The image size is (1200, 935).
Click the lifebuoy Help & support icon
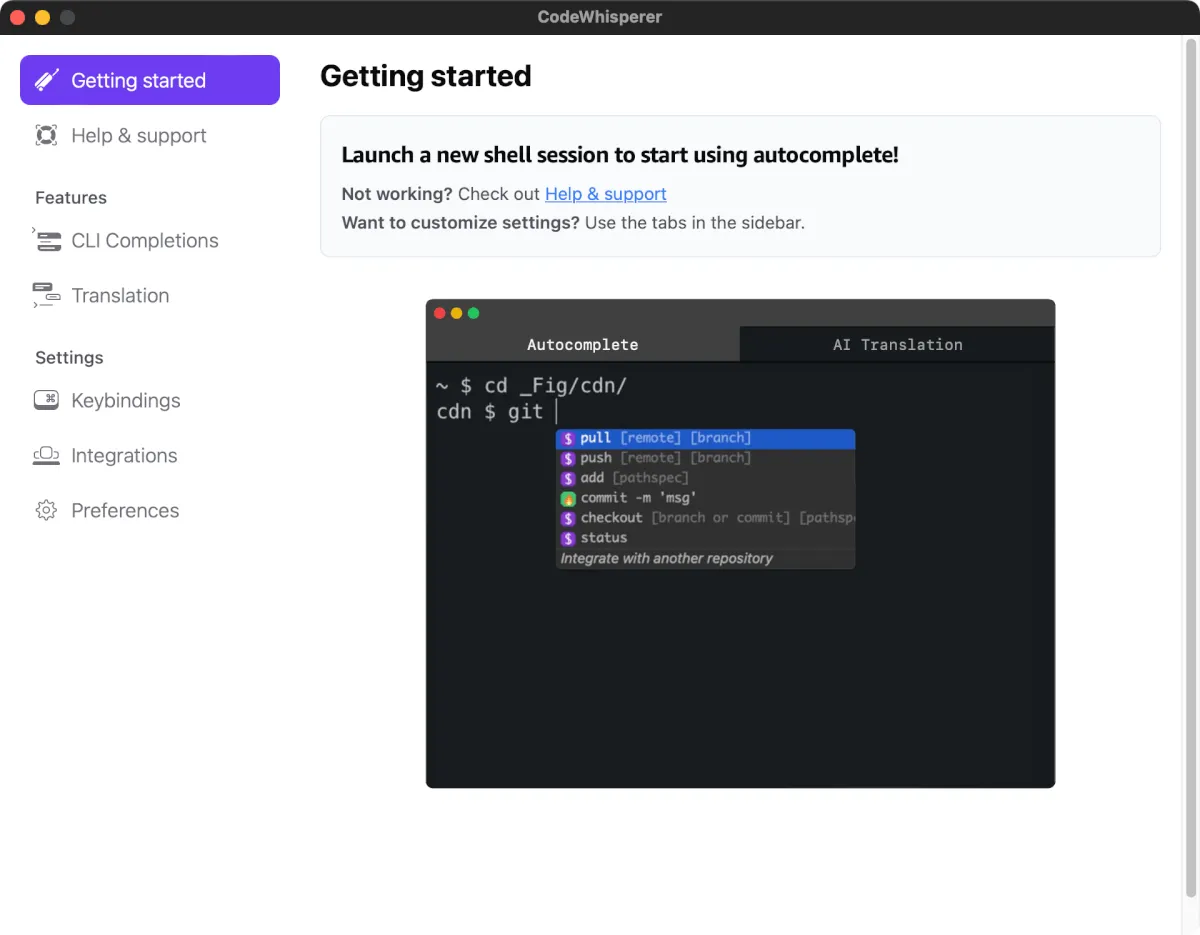tap(46, 135)
